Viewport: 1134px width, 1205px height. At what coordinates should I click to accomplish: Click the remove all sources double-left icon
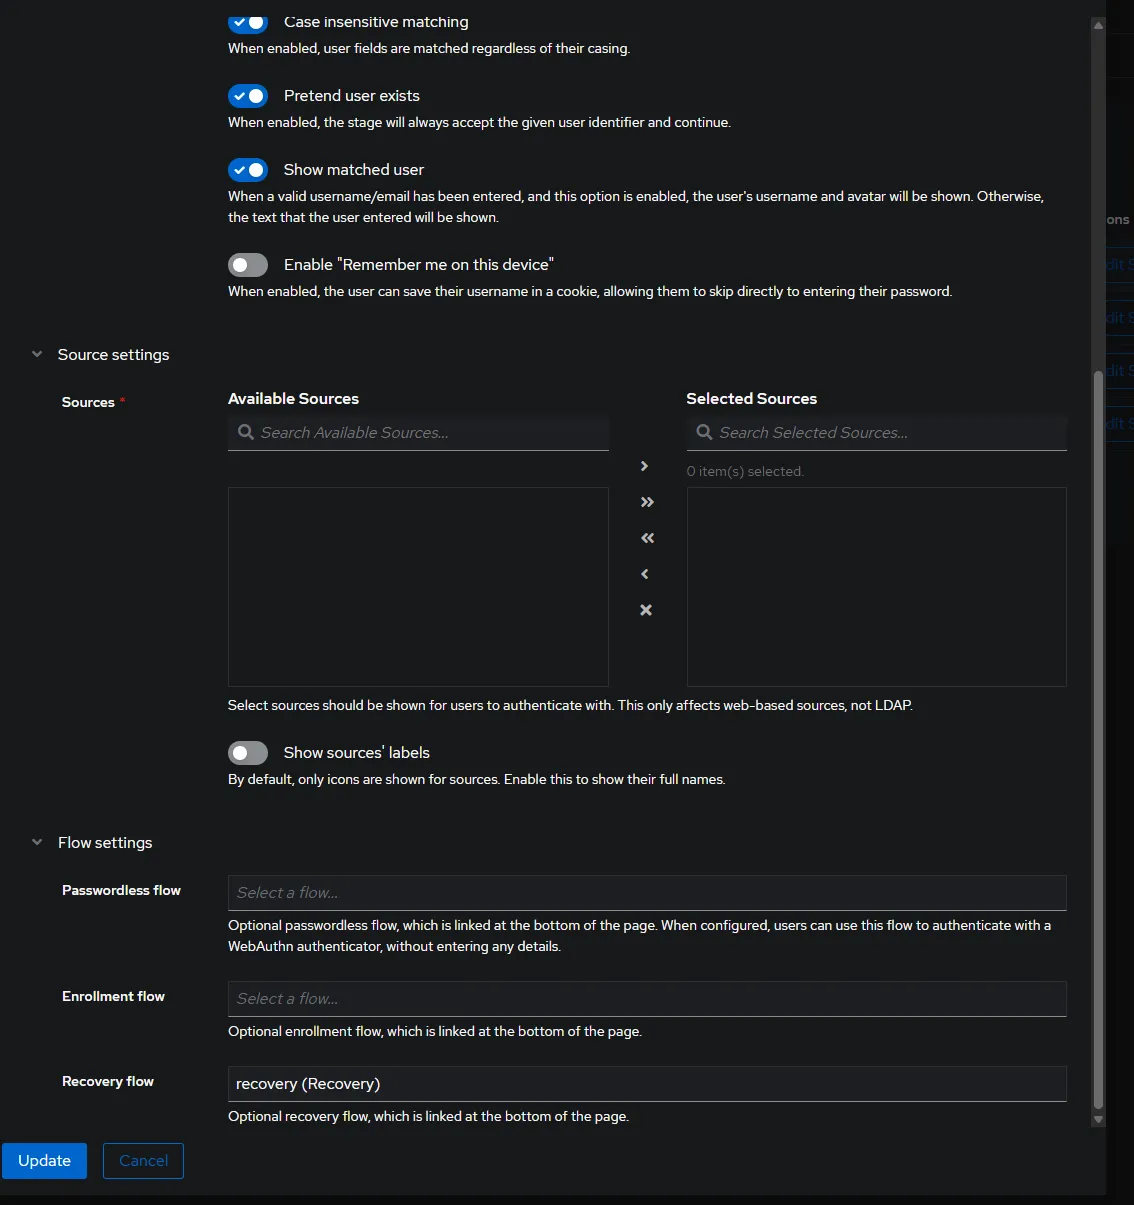tap(647, 538)
